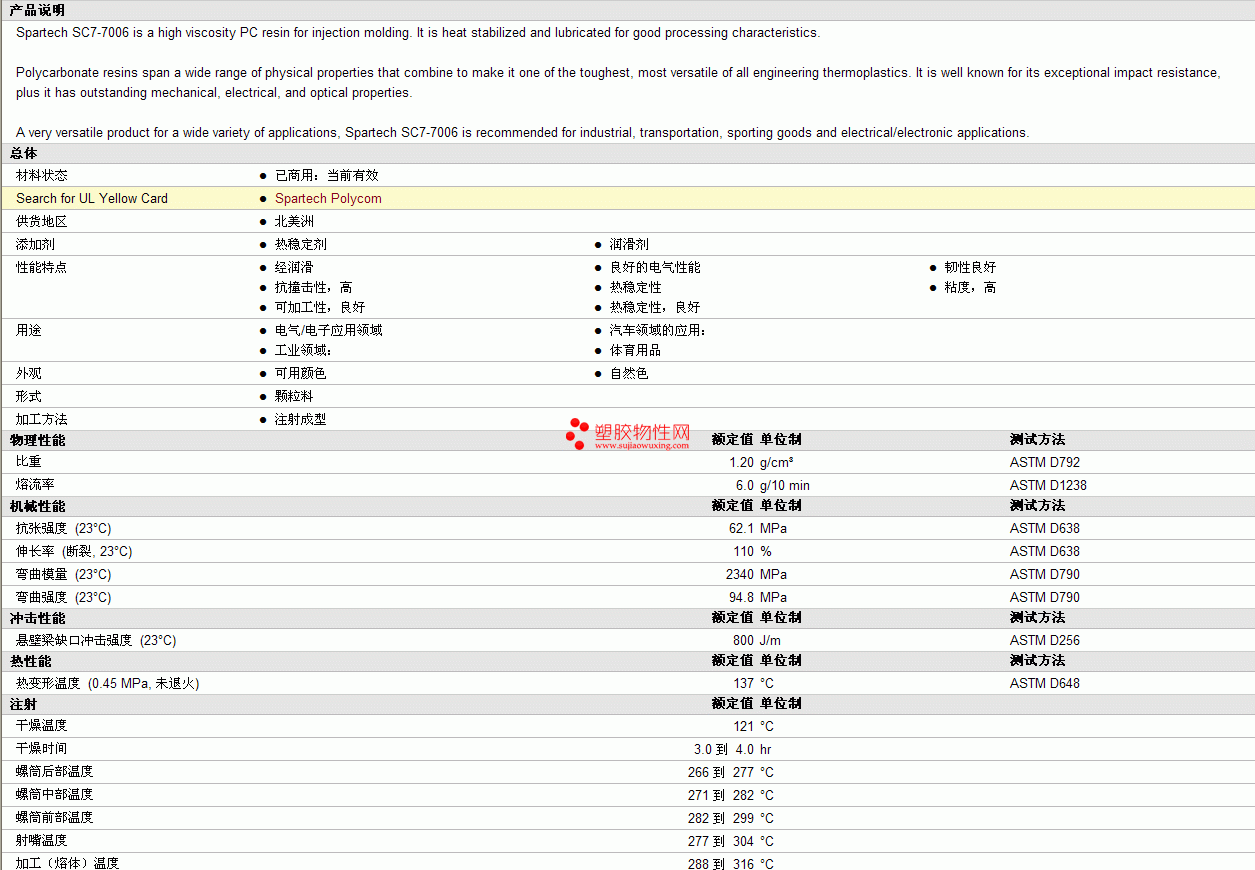Select the form value '颗粒料'
Viewport: 1255px width, 870px height.
294,396
